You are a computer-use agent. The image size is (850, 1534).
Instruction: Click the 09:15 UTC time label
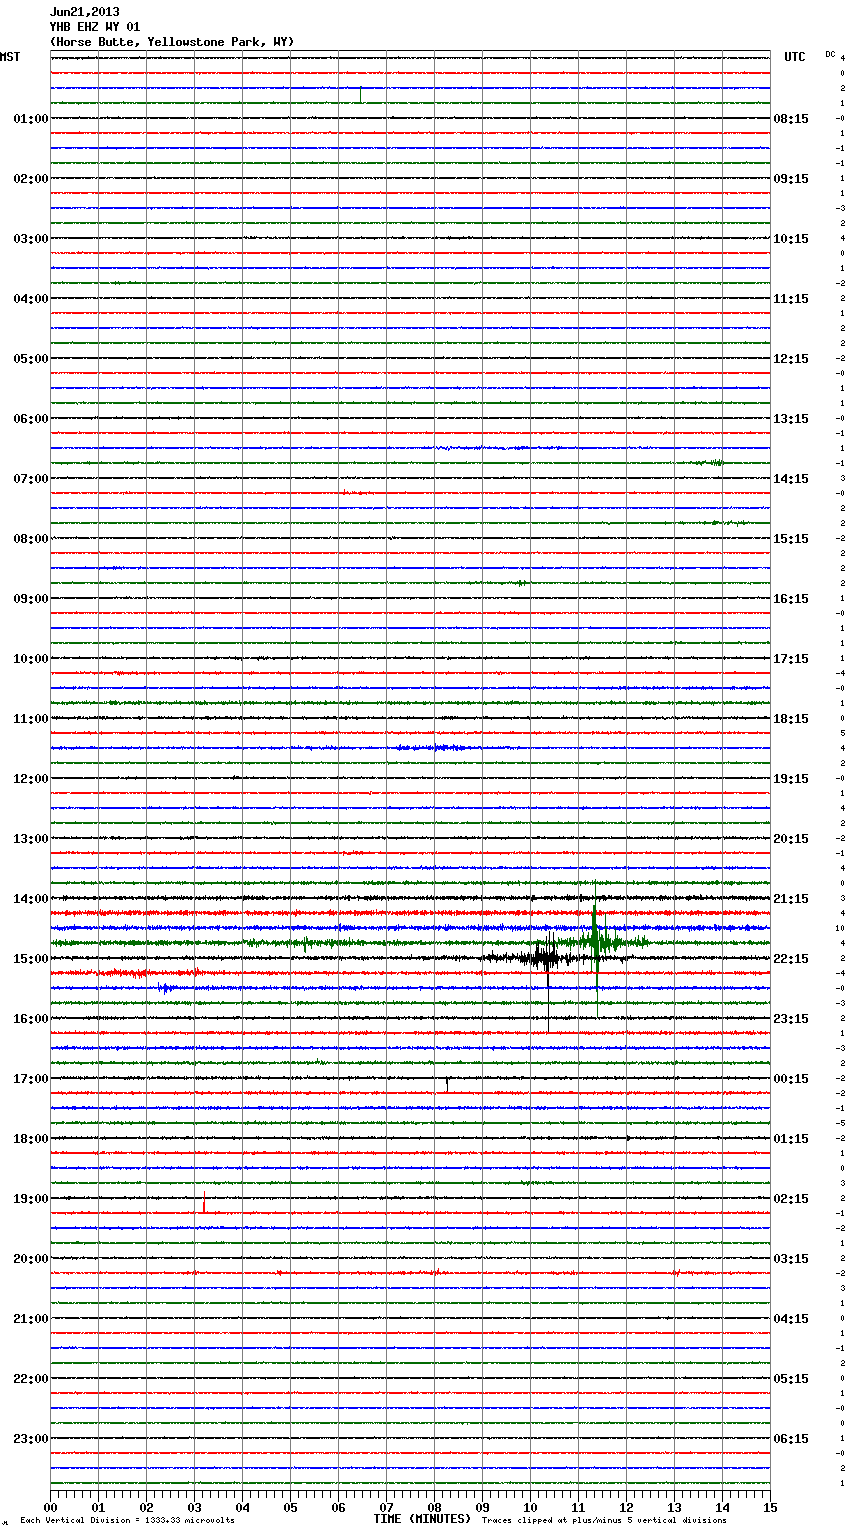tap(791, 179)
